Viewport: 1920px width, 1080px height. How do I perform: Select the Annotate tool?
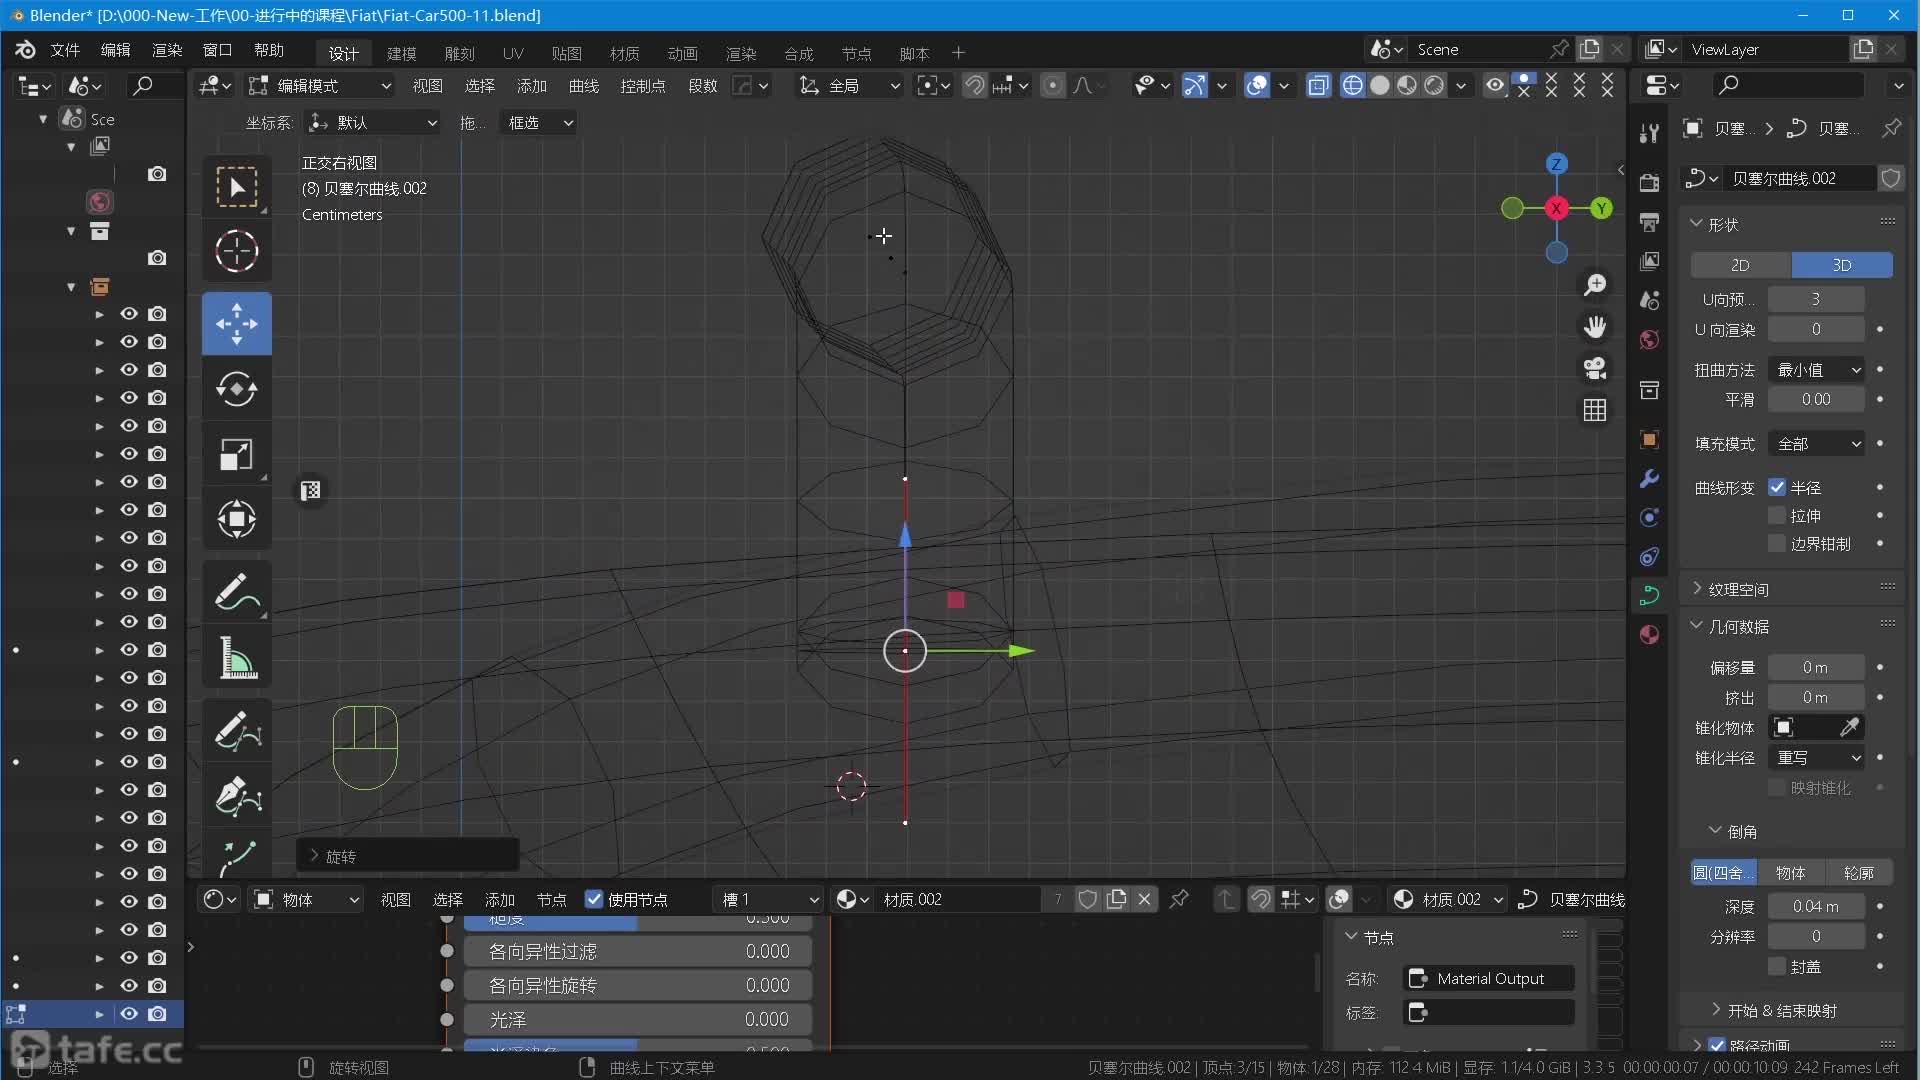coord(237,593)
